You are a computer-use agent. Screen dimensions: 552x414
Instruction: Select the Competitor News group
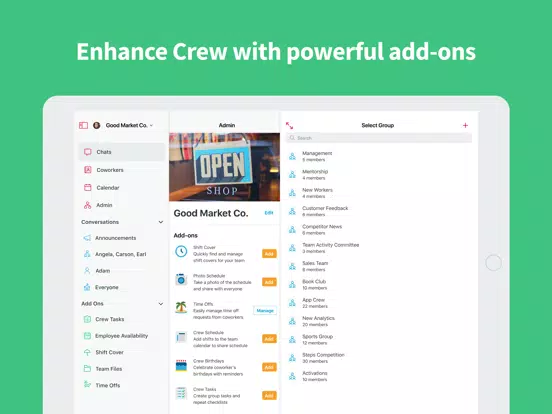point(379,230)
